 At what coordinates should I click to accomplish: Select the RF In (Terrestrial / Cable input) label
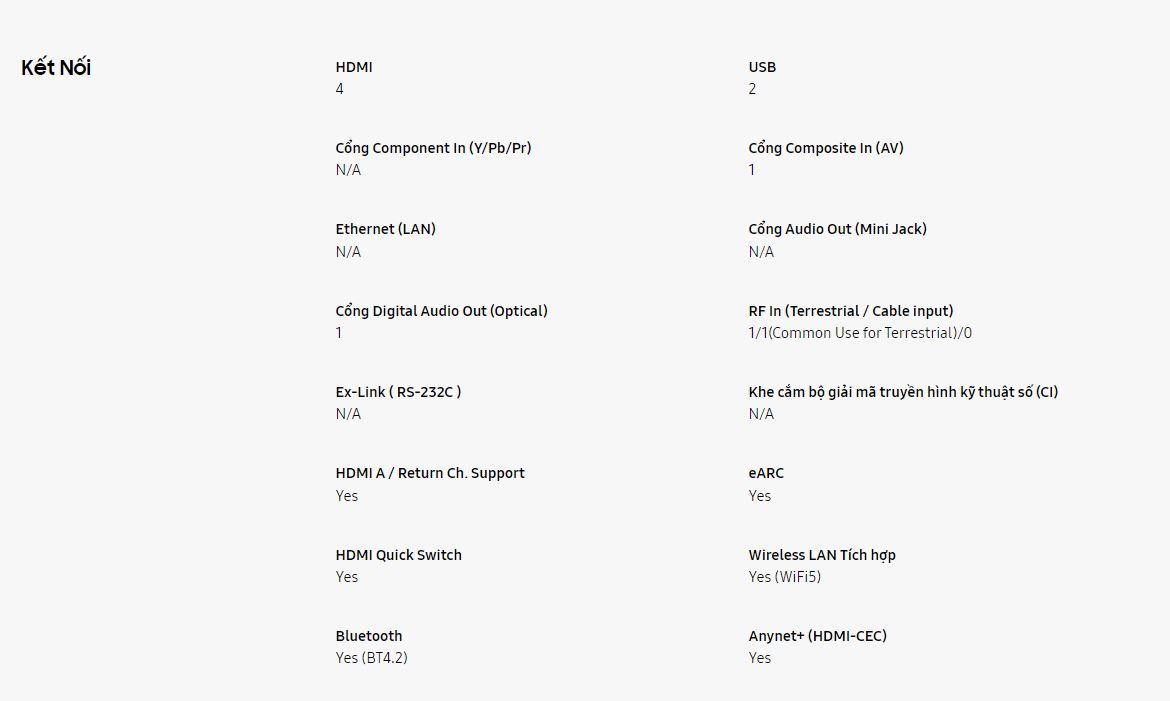pos(851,311)
